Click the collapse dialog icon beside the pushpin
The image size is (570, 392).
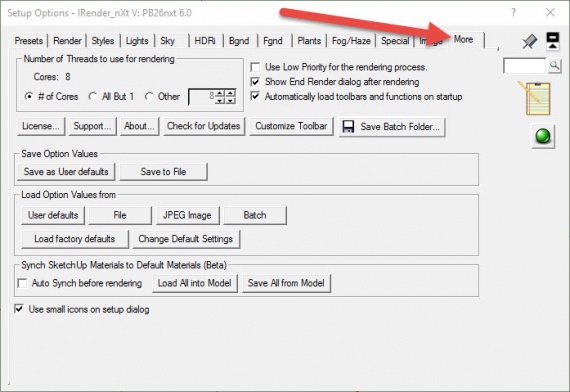[x=553, y=41]
